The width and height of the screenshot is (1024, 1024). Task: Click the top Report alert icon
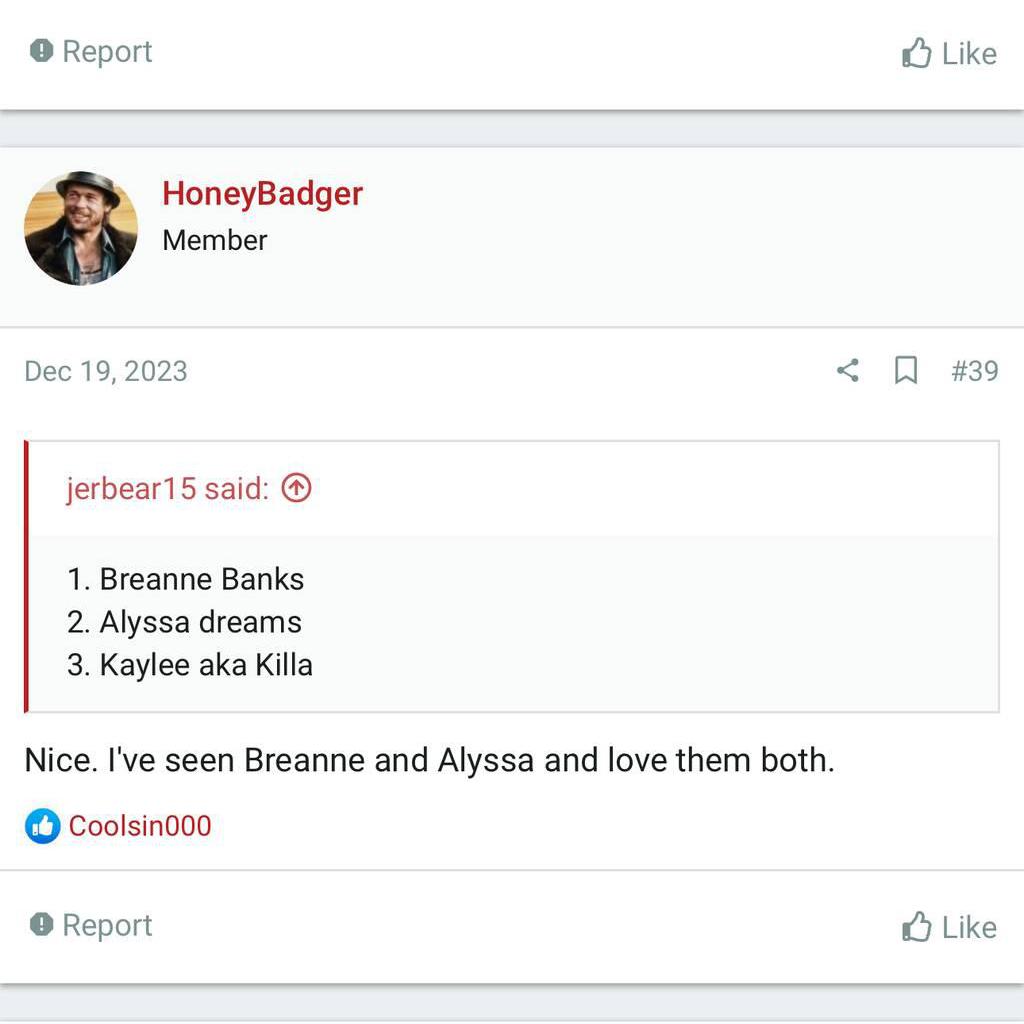(x=41, y=51)
